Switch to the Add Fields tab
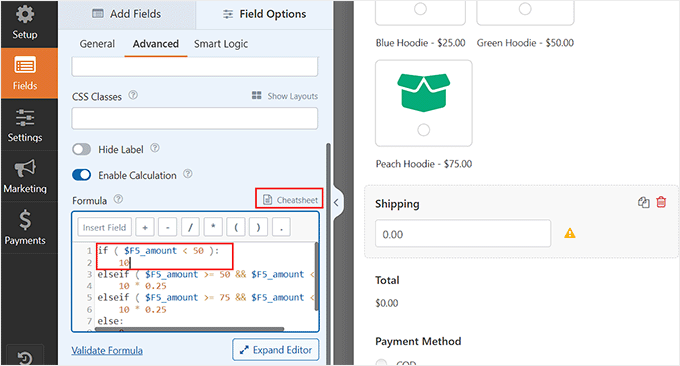Screen dimensions: 680x366 tap(127, 14)
